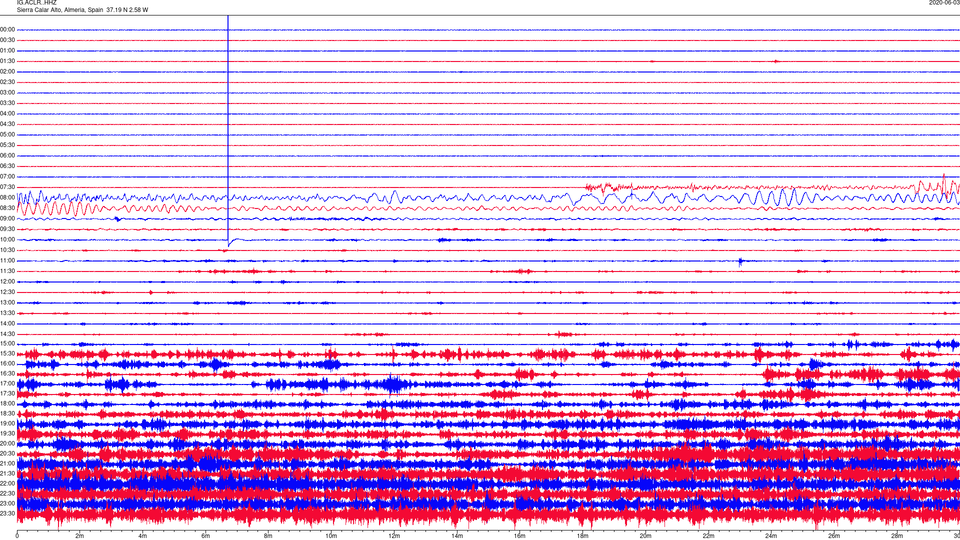Select the 02:30 trace time label

click(x=7, y=82)
